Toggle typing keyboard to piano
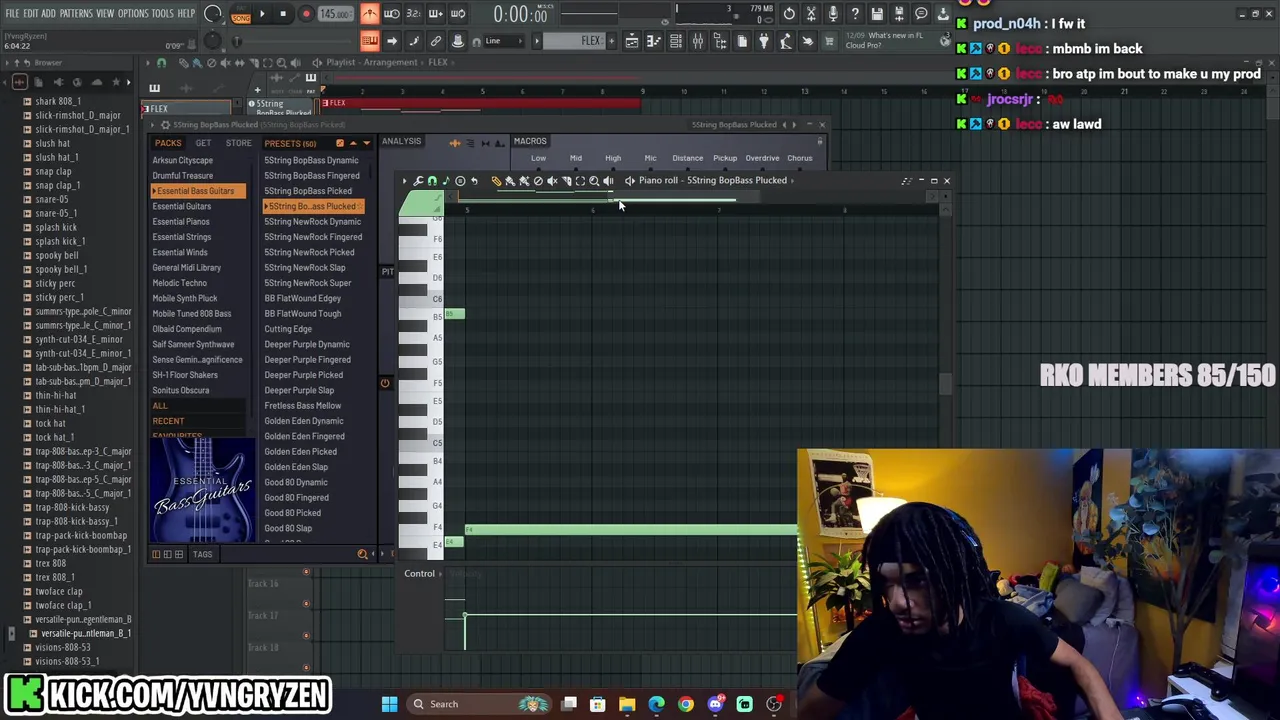 pyautogui.click(x=370, y=41)
